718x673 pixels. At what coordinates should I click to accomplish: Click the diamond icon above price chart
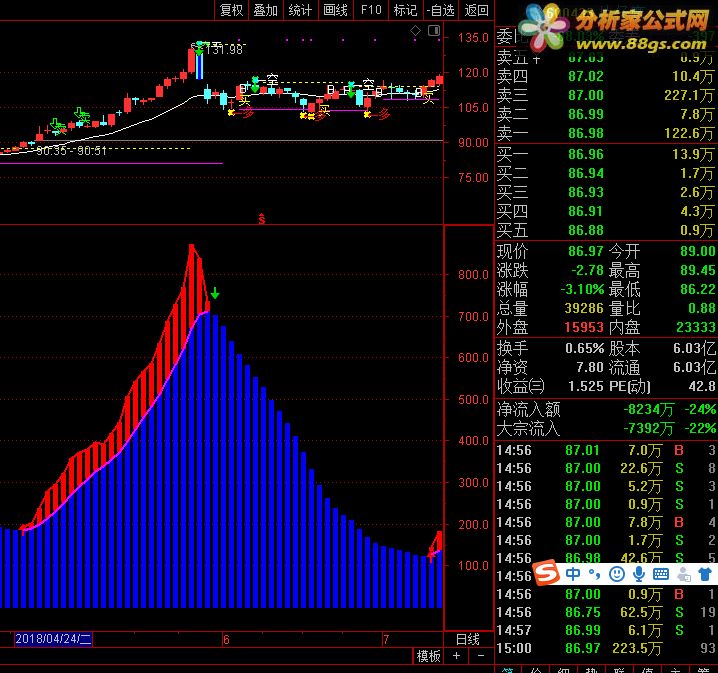(415, 31)
